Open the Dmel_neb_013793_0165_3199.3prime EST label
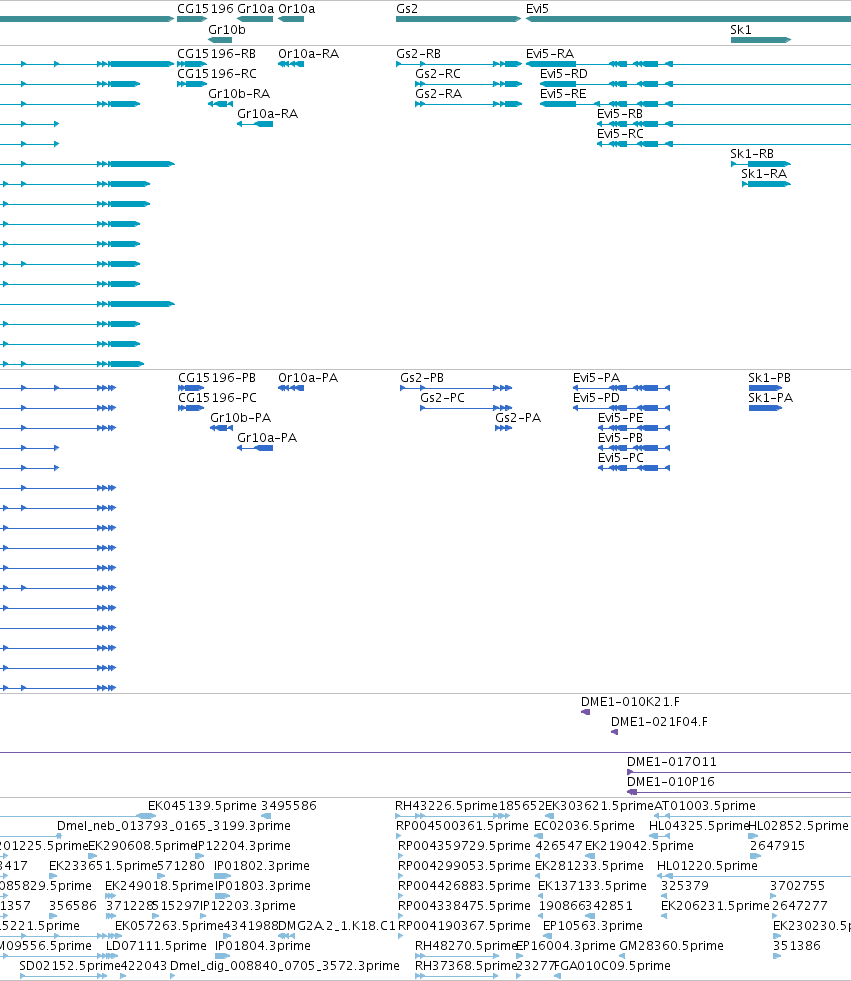Screen dimensions: 851x981 pyautogui.click(x=174, y=826)
